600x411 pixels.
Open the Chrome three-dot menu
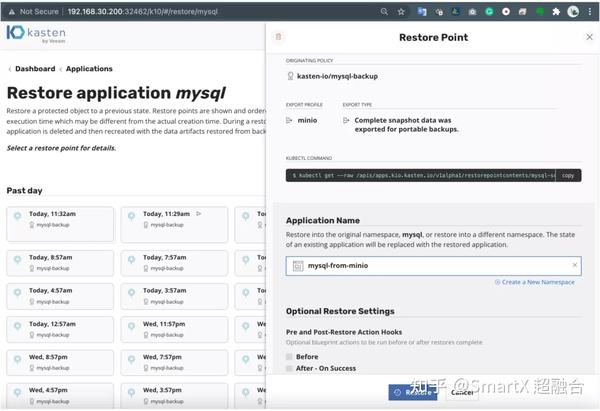point(591,11)
